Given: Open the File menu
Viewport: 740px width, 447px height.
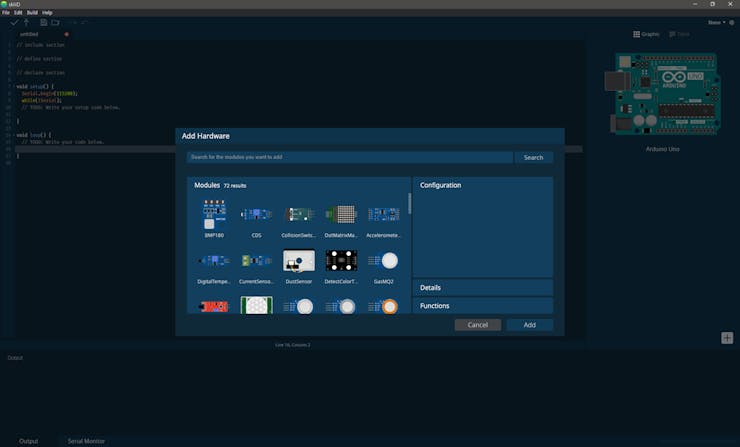Looking at the screenshot, I should 6,13.
